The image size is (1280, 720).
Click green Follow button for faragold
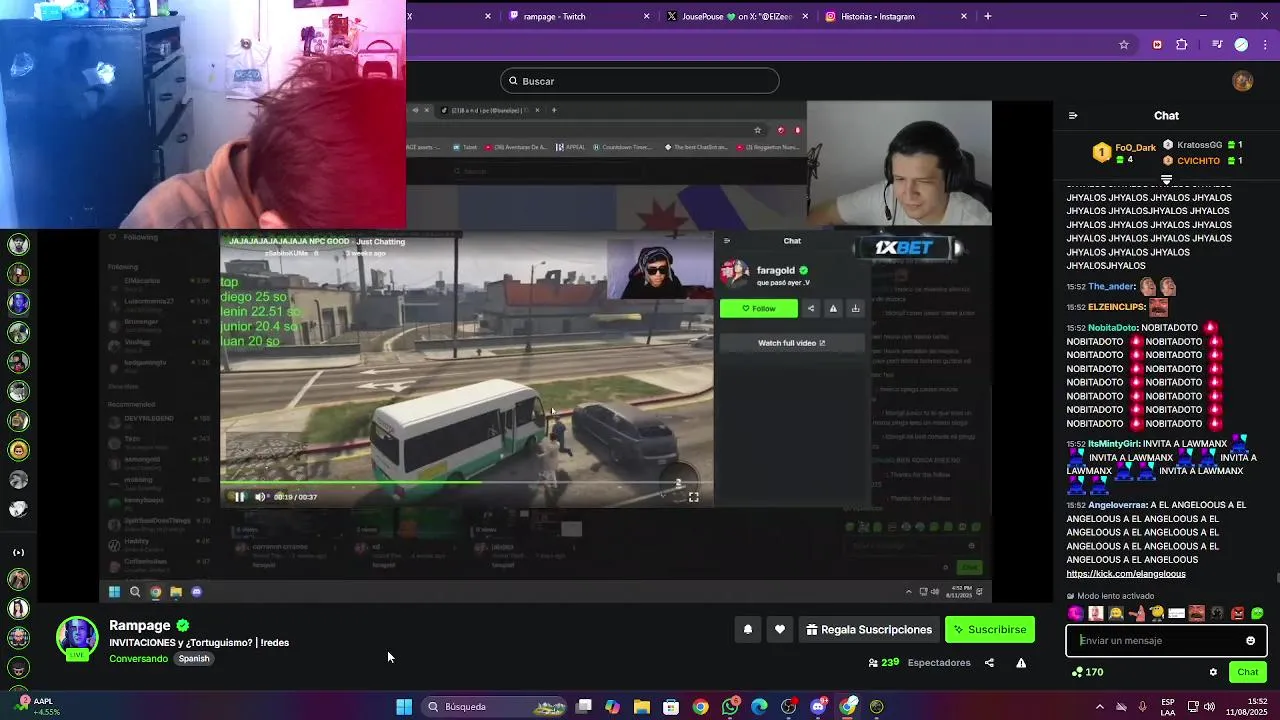tap(759, 308)
